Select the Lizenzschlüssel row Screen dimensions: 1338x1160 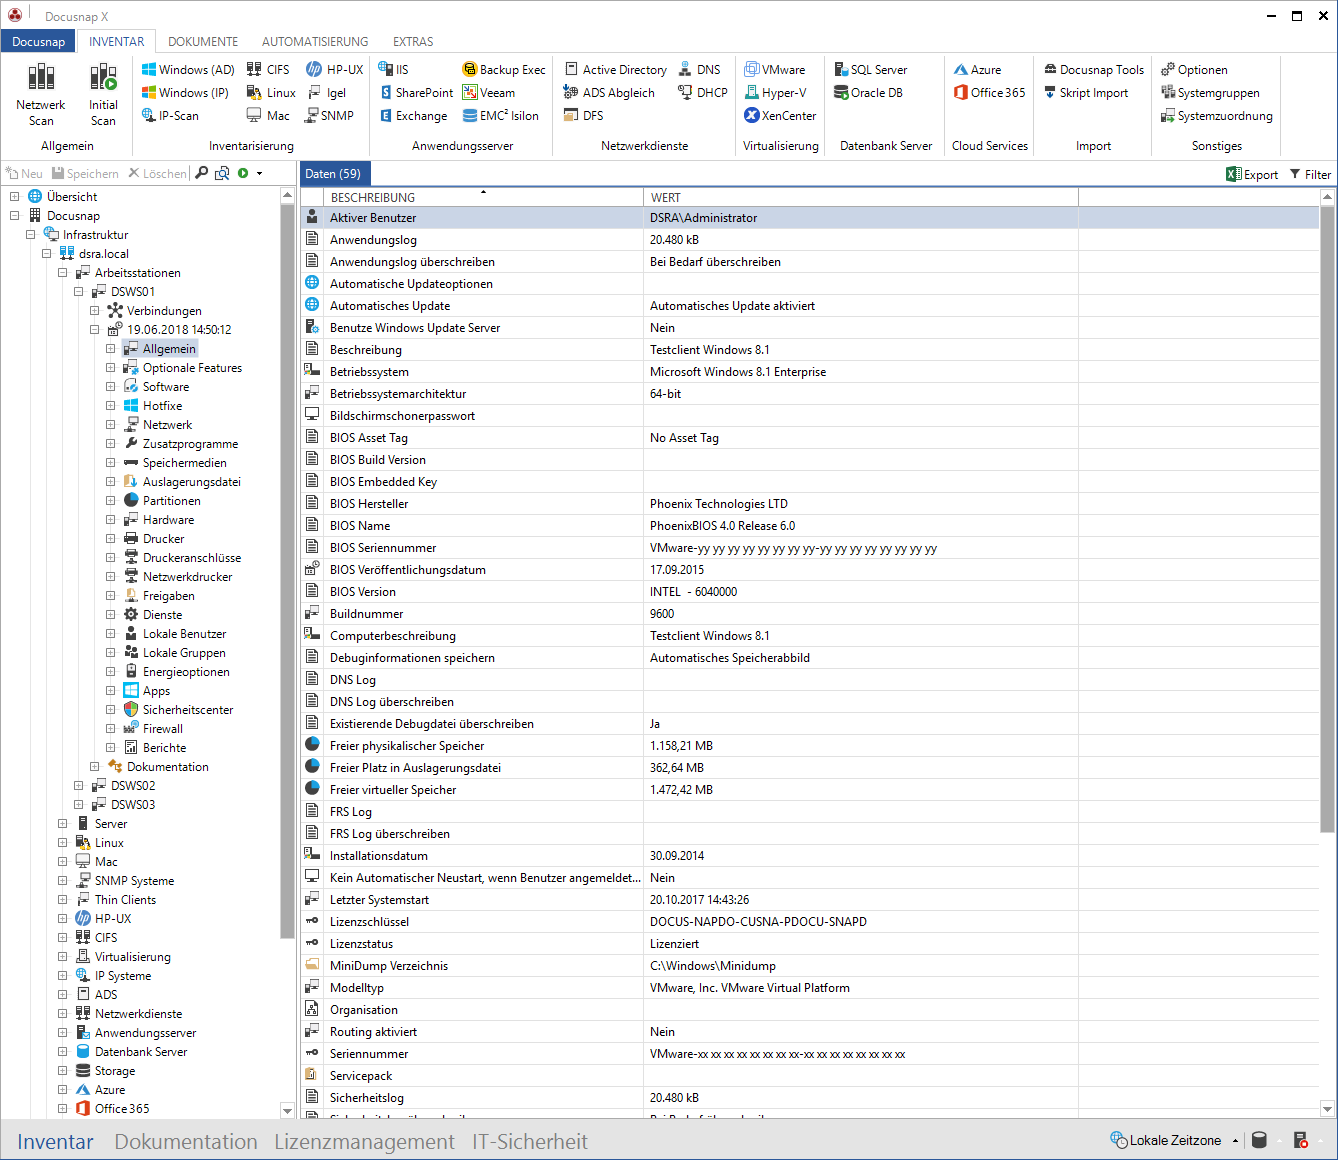click(810, 922)
